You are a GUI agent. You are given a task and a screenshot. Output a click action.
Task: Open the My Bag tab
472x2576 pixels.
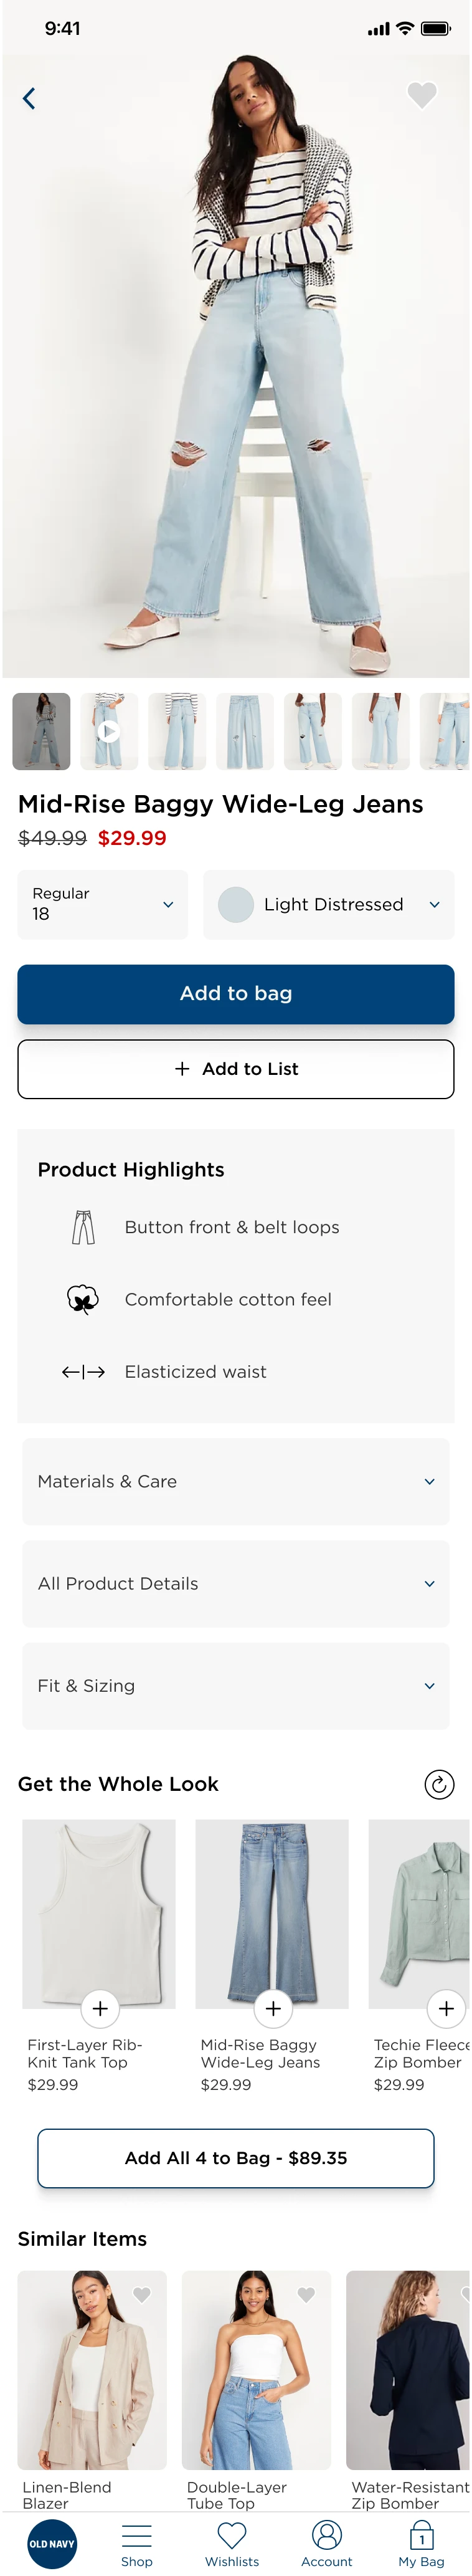click(x=421, y=2544)
